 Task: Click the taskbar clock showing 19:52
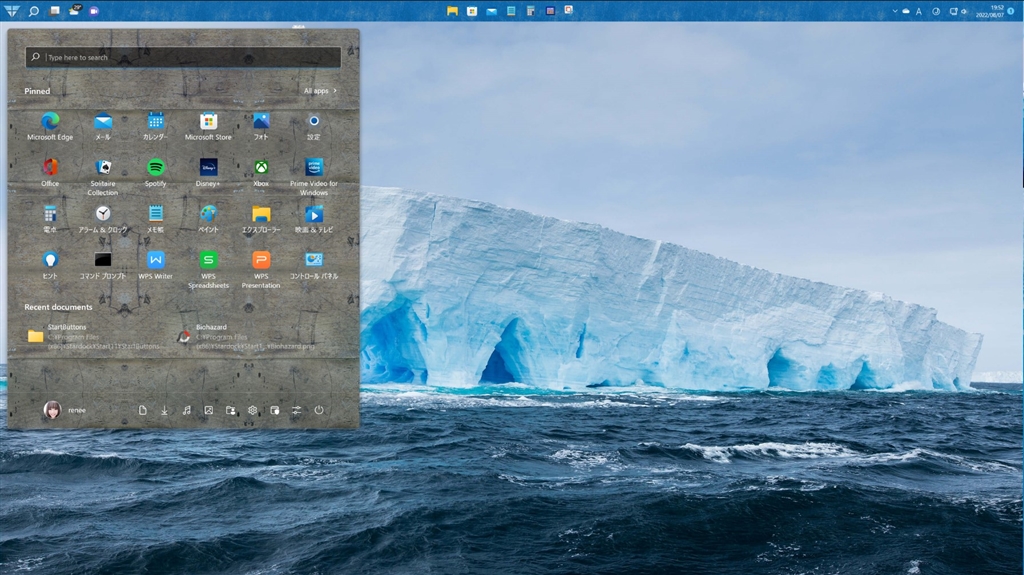point(997,11)
